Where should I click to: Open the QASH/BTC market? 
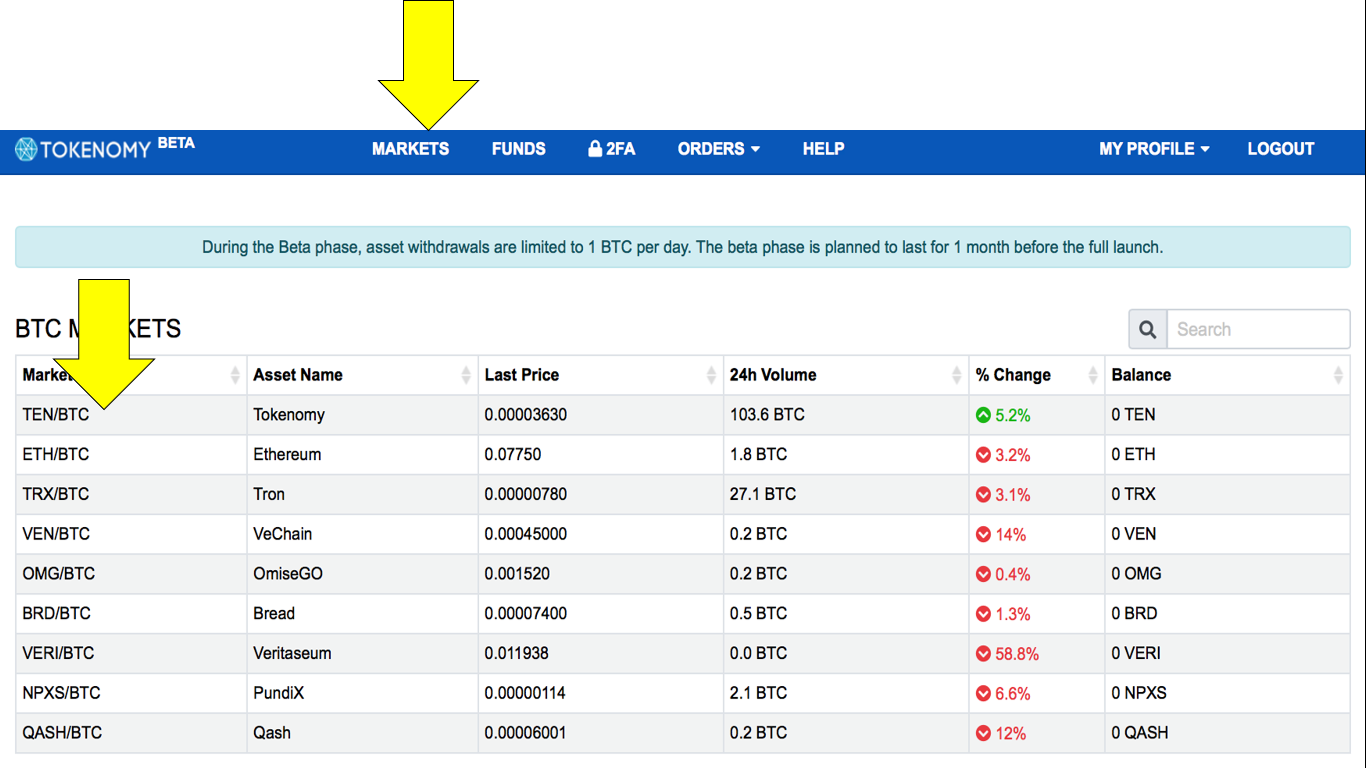(63, 733)
